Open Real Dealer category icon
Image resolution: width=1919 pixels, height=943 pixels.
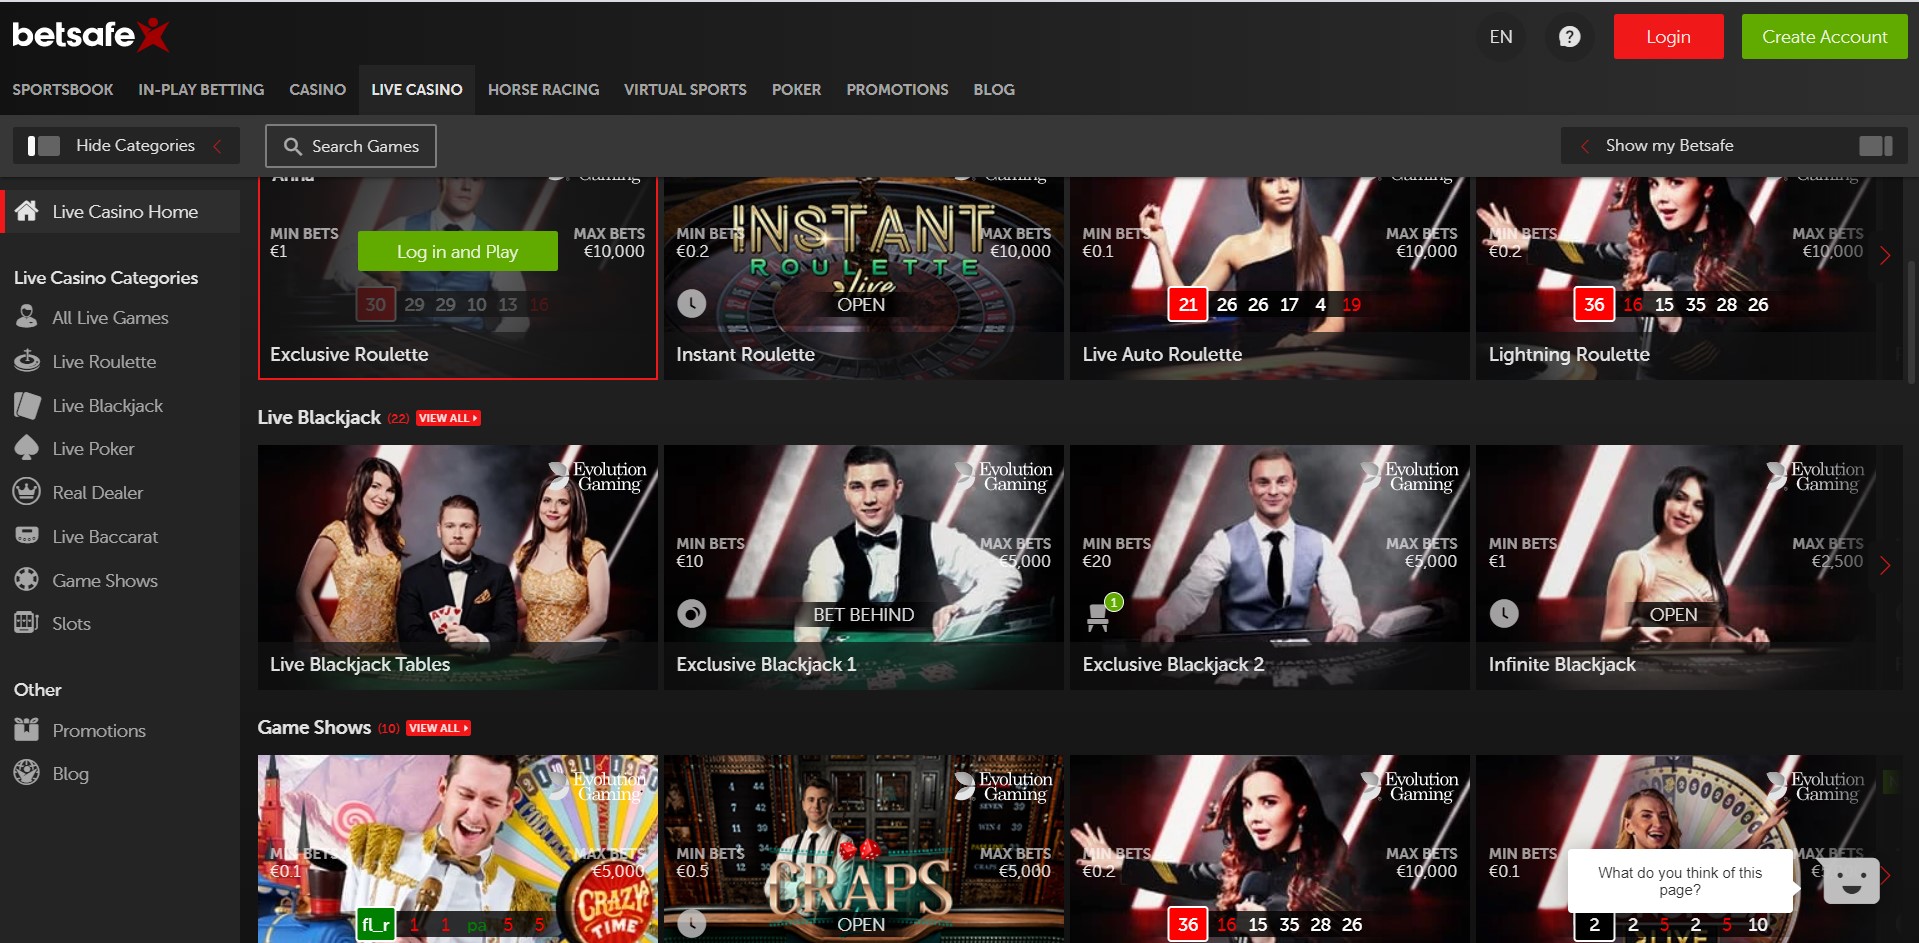pos(27,492)
